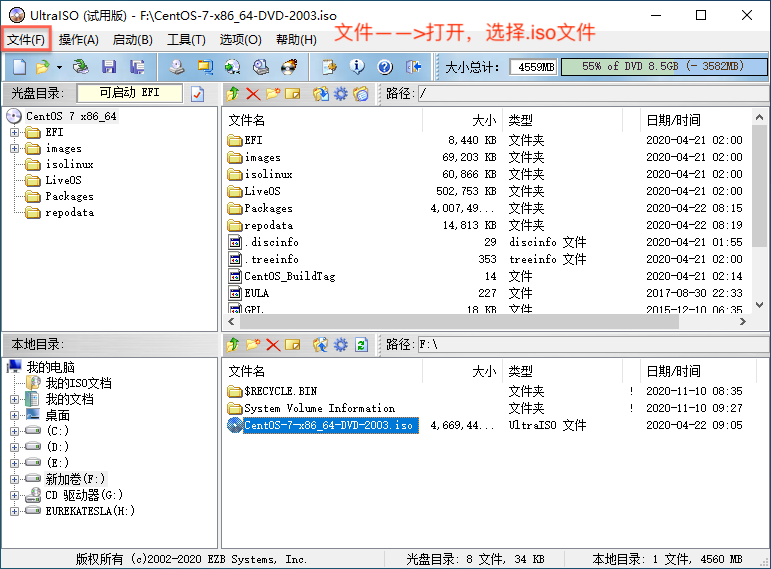Create new folder in disc directory pane
The height and width of the screenshot is (569, 771).
coord(273,93)
